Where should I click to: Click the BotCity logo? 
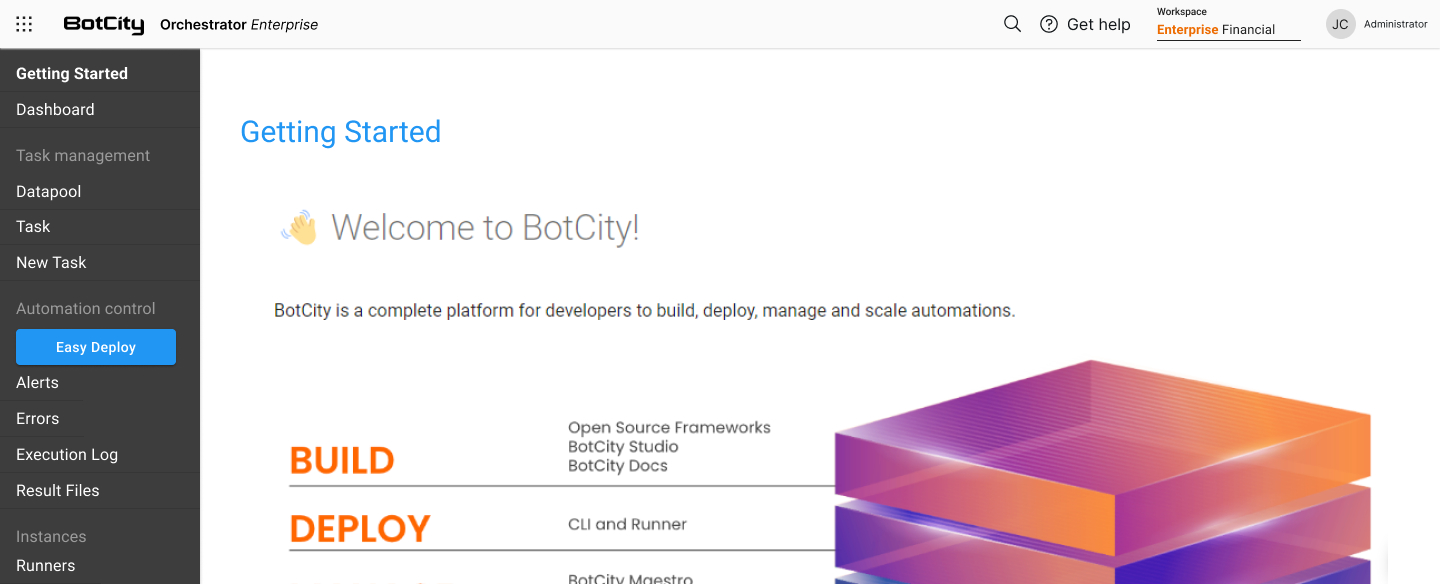tap(104, 24)
